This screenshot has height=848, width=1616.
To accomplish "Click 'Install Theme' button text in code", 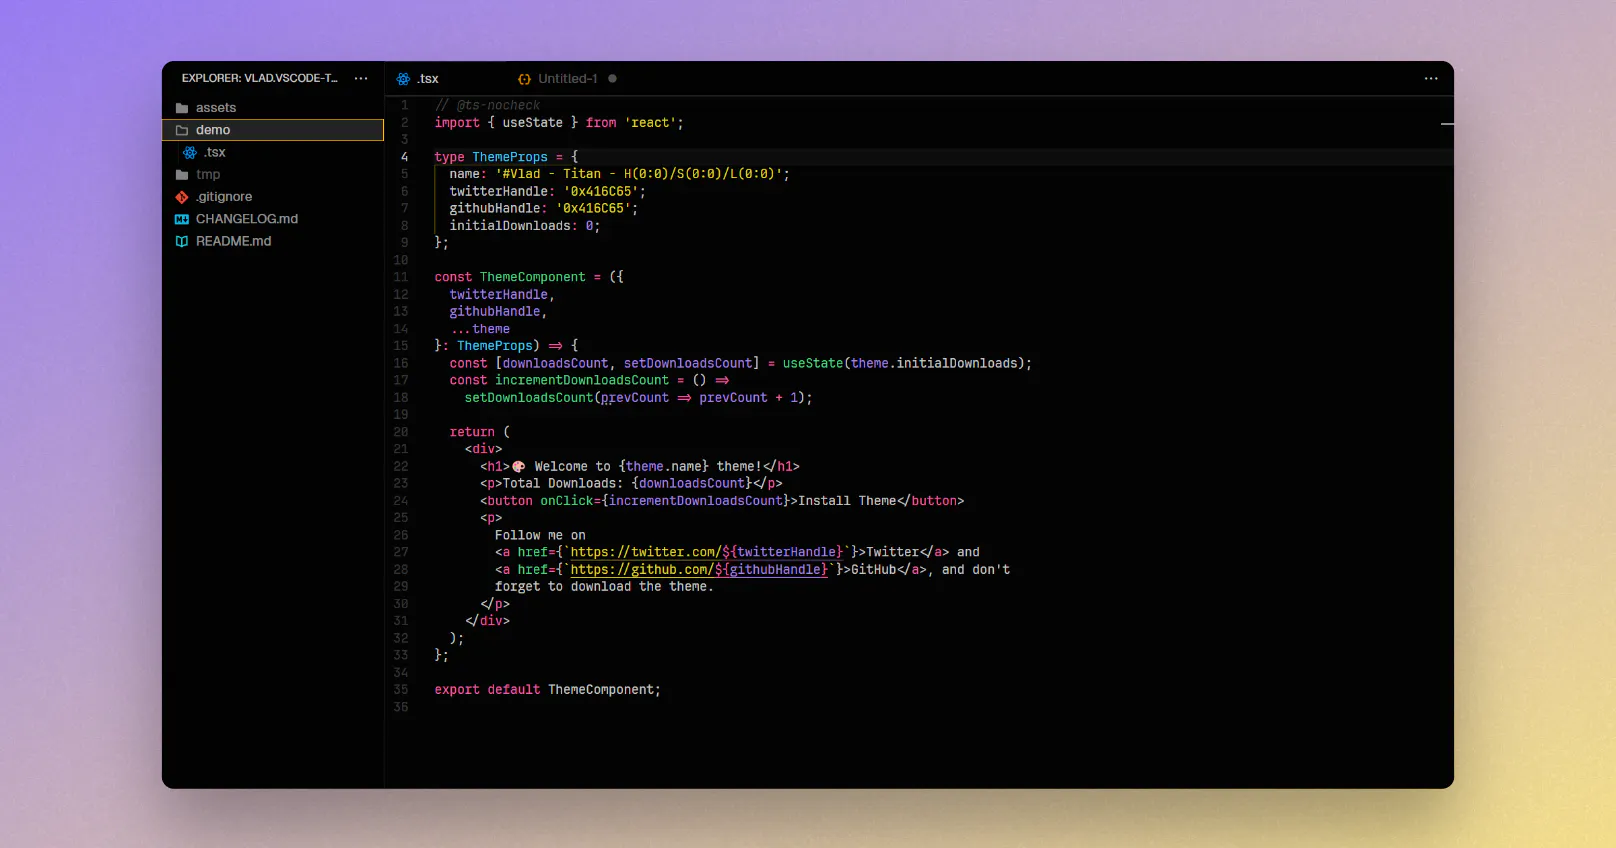I will pos(847,501).
